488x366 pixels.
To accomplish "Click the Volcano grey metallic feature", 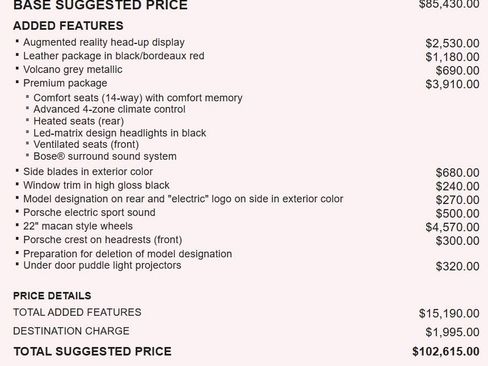I will tap(73, 69).
